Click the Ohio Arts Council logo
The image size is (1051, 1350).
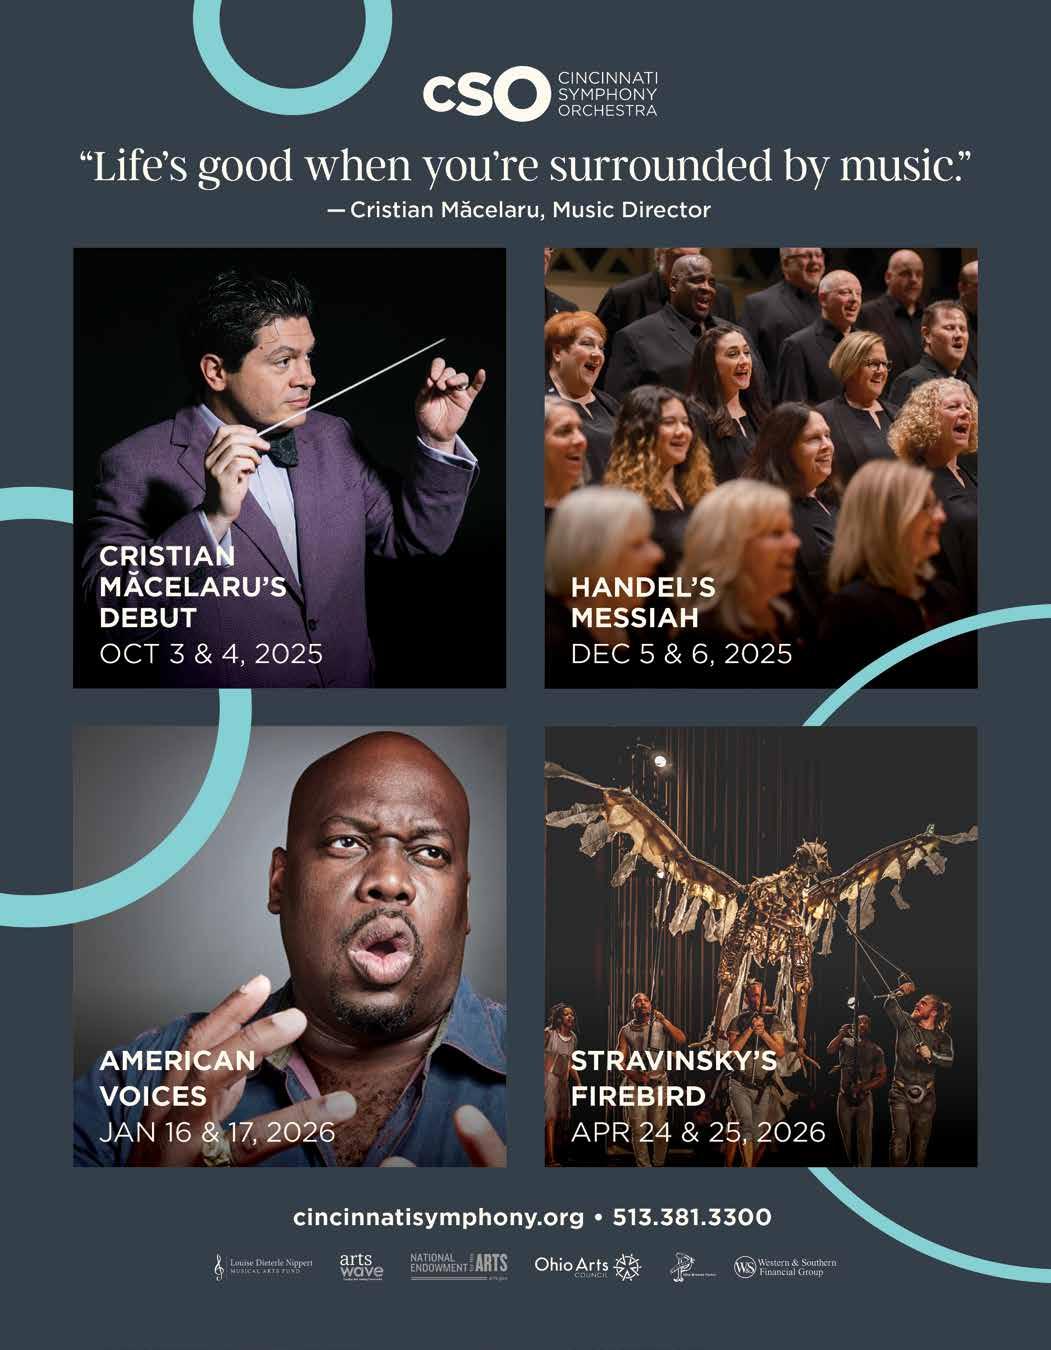coord(586,1266)
